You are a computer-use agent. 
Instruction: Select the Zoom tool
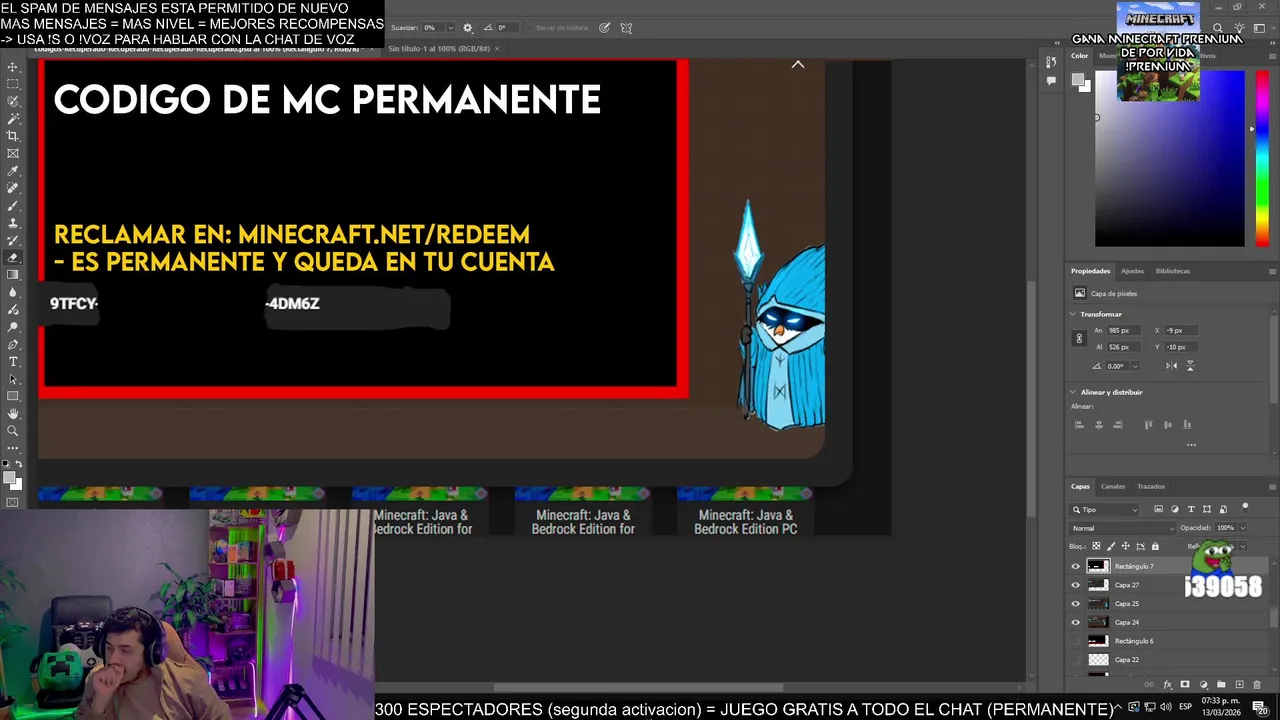click(x=13, y=431)
